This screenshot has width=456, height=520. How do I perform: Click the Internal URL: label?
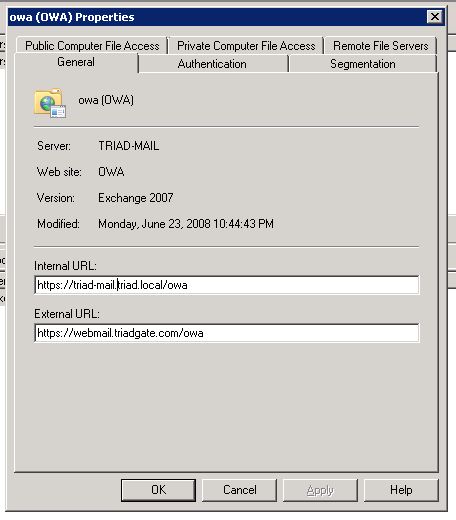(65, 266)
